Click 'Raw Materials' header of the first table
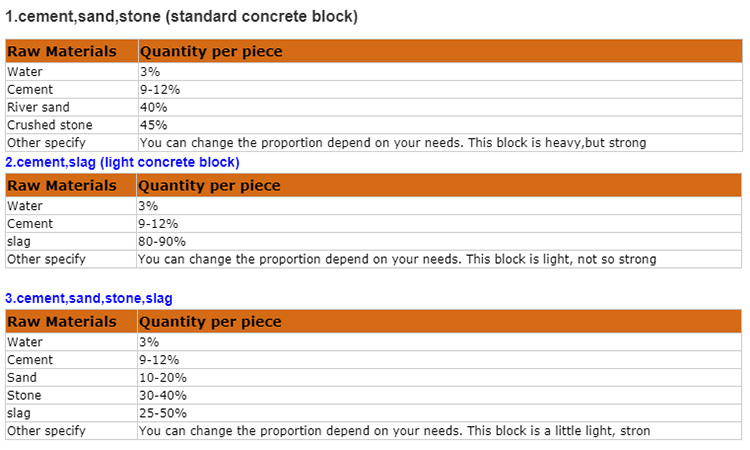The width and height of the screenshot is (750, 450). click(x=62, y=51)
